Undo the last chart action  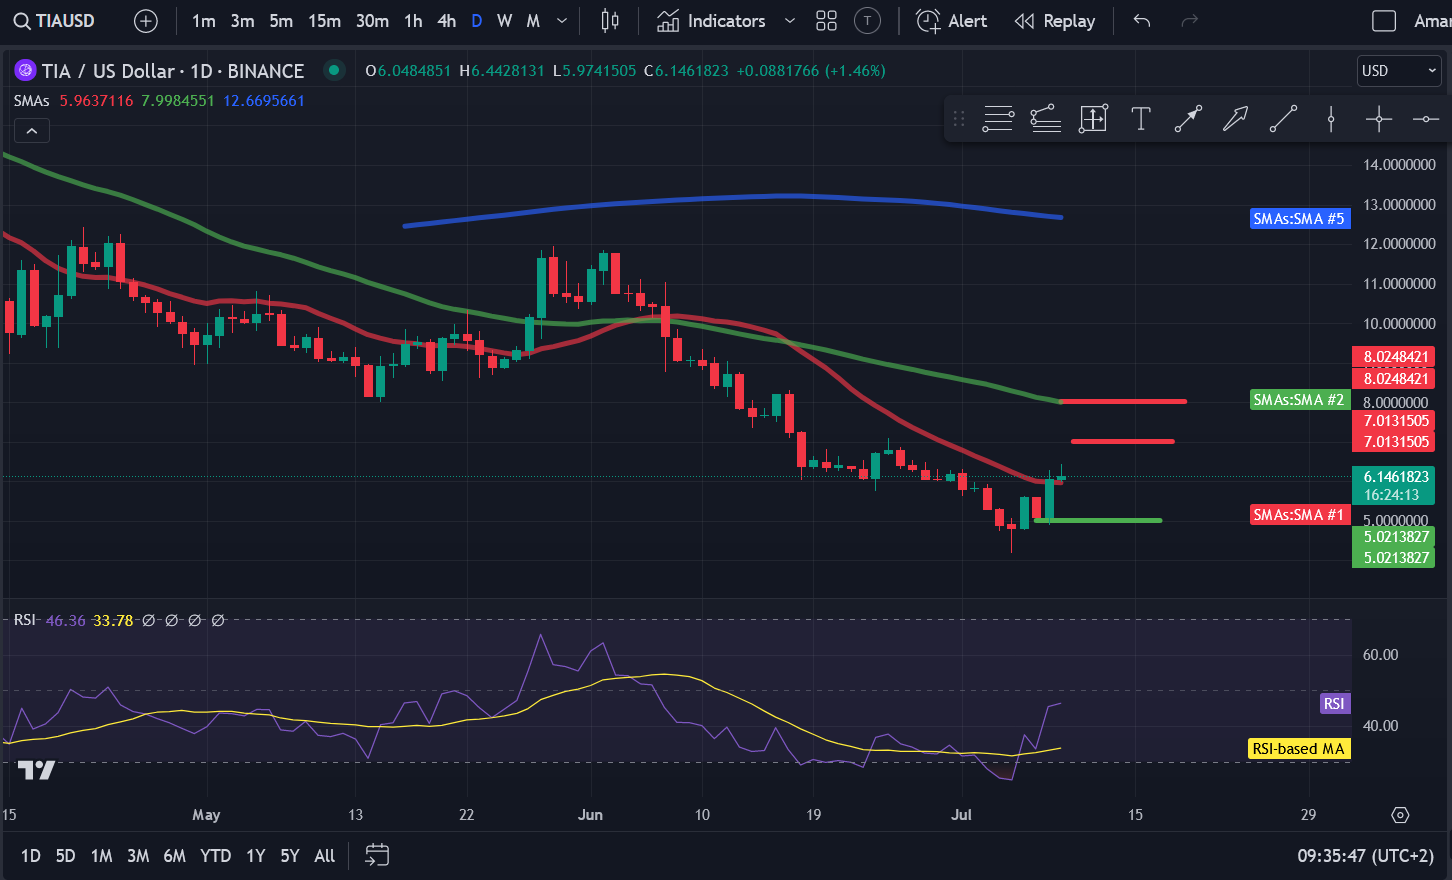pos(1142,21)
